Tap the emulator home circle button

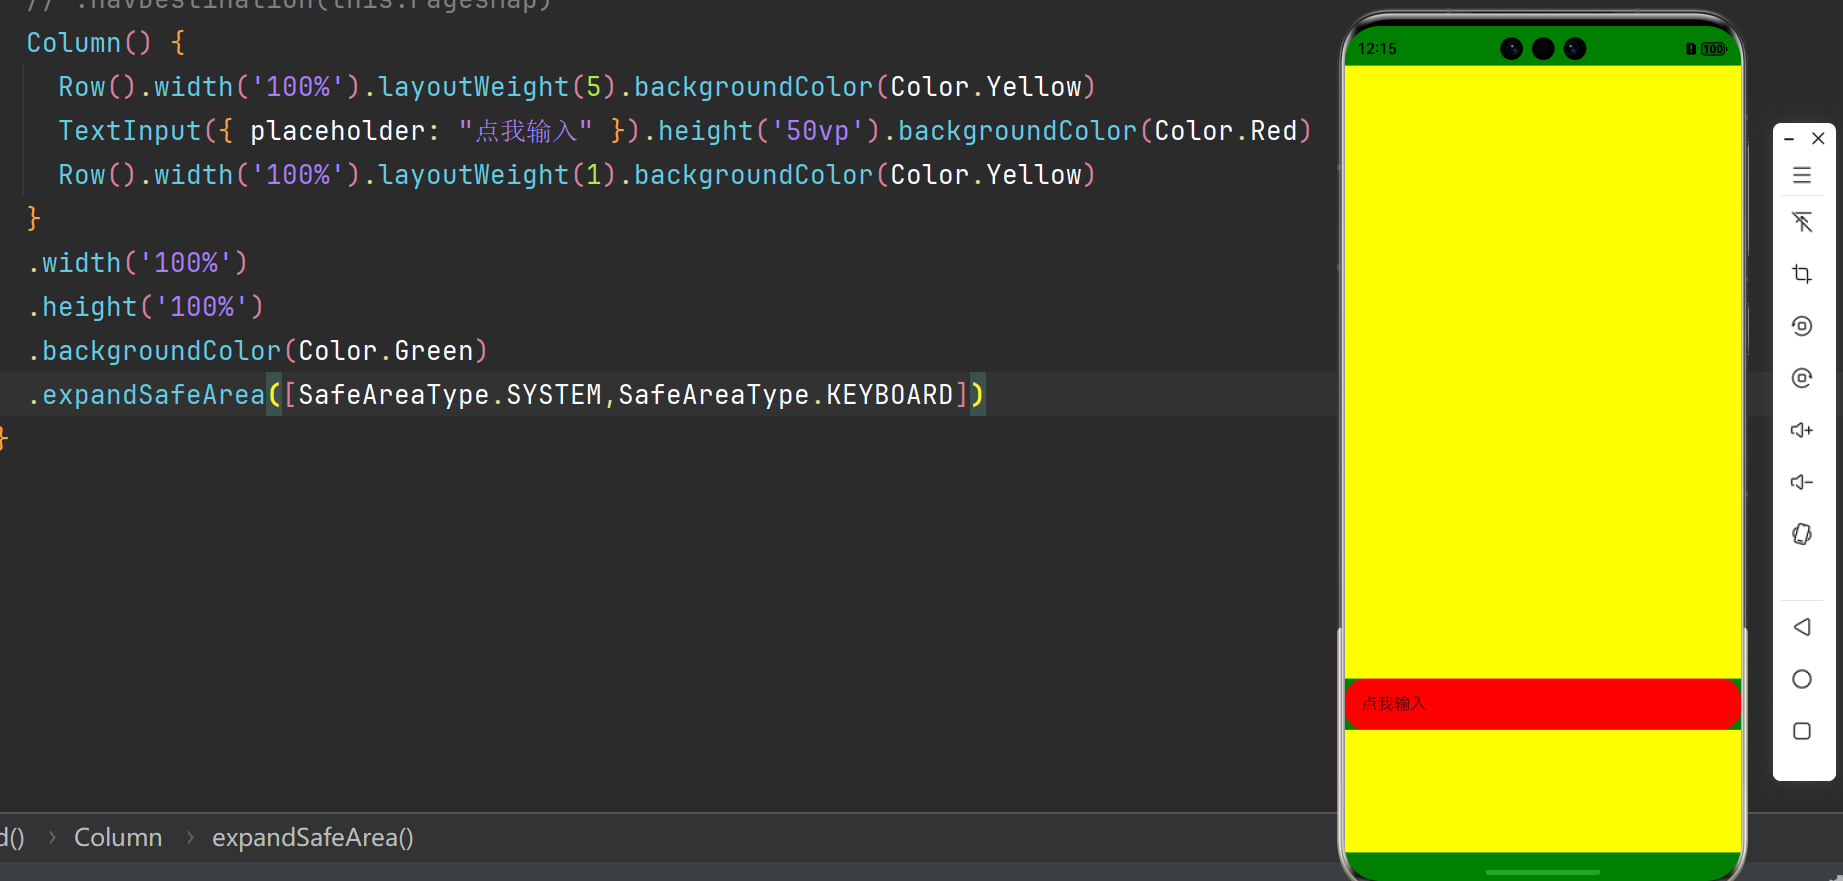point(1802,679)
